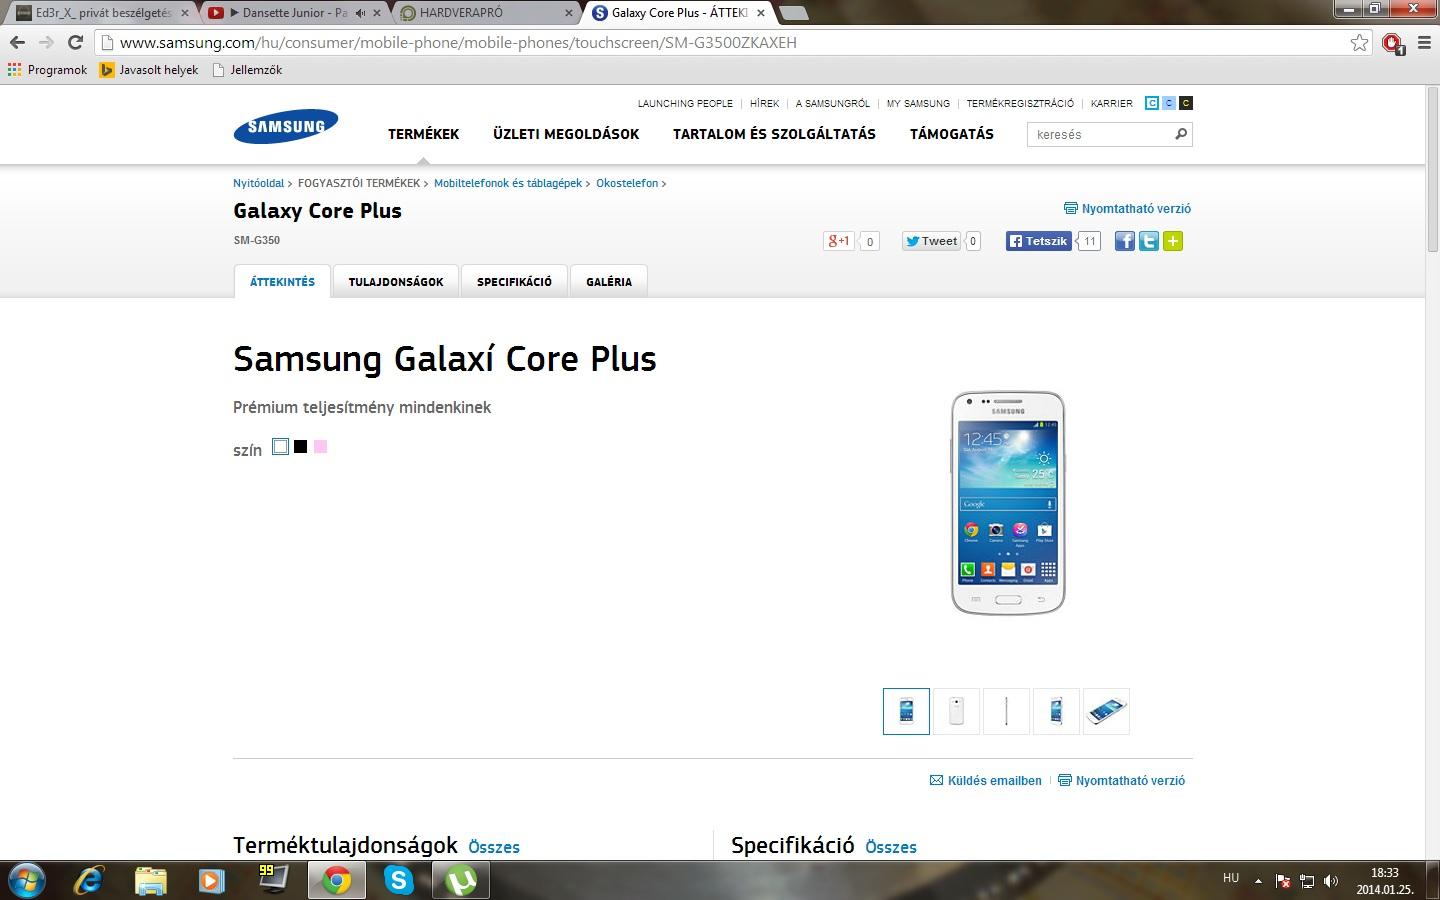Open the TARTALOM ÉS SZOLGÁLTATÁS menu
This screenshot has height=900, width=1440.
(x=774, y=134)
